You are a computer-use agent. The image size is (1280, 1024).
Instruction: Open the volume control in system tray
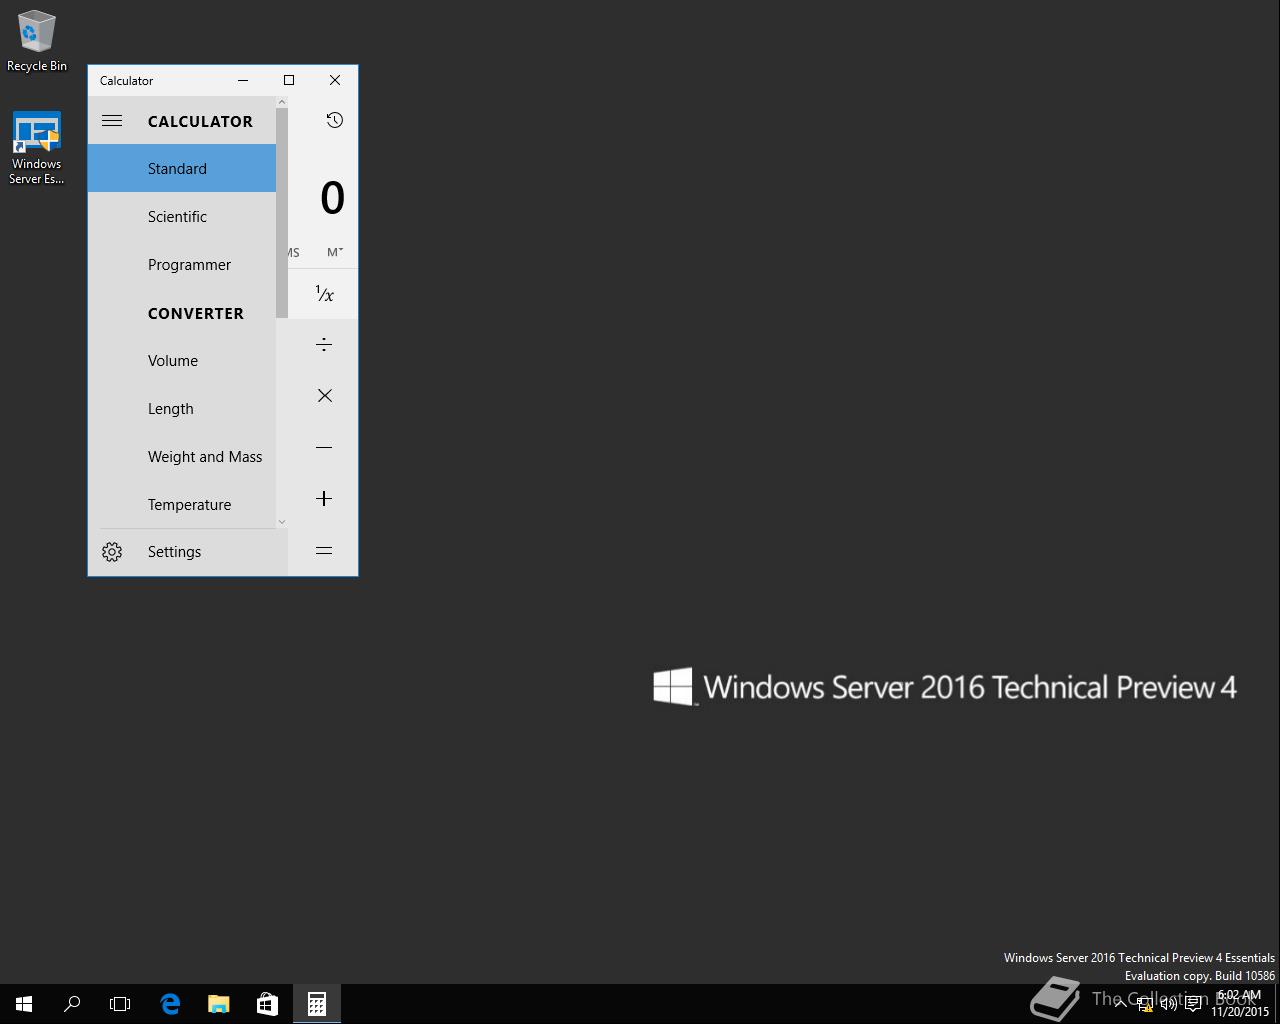click(x=1169, y=1004)
